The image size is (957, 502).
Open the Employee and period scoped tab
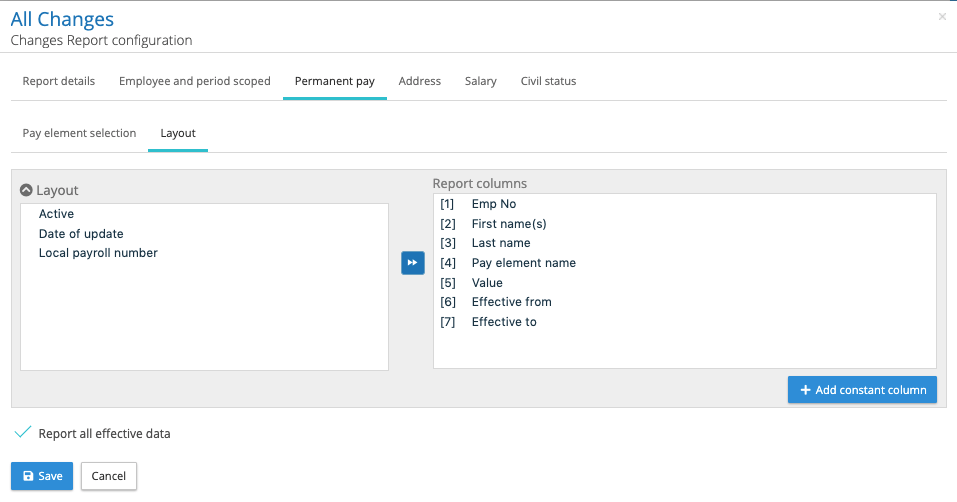194,81
